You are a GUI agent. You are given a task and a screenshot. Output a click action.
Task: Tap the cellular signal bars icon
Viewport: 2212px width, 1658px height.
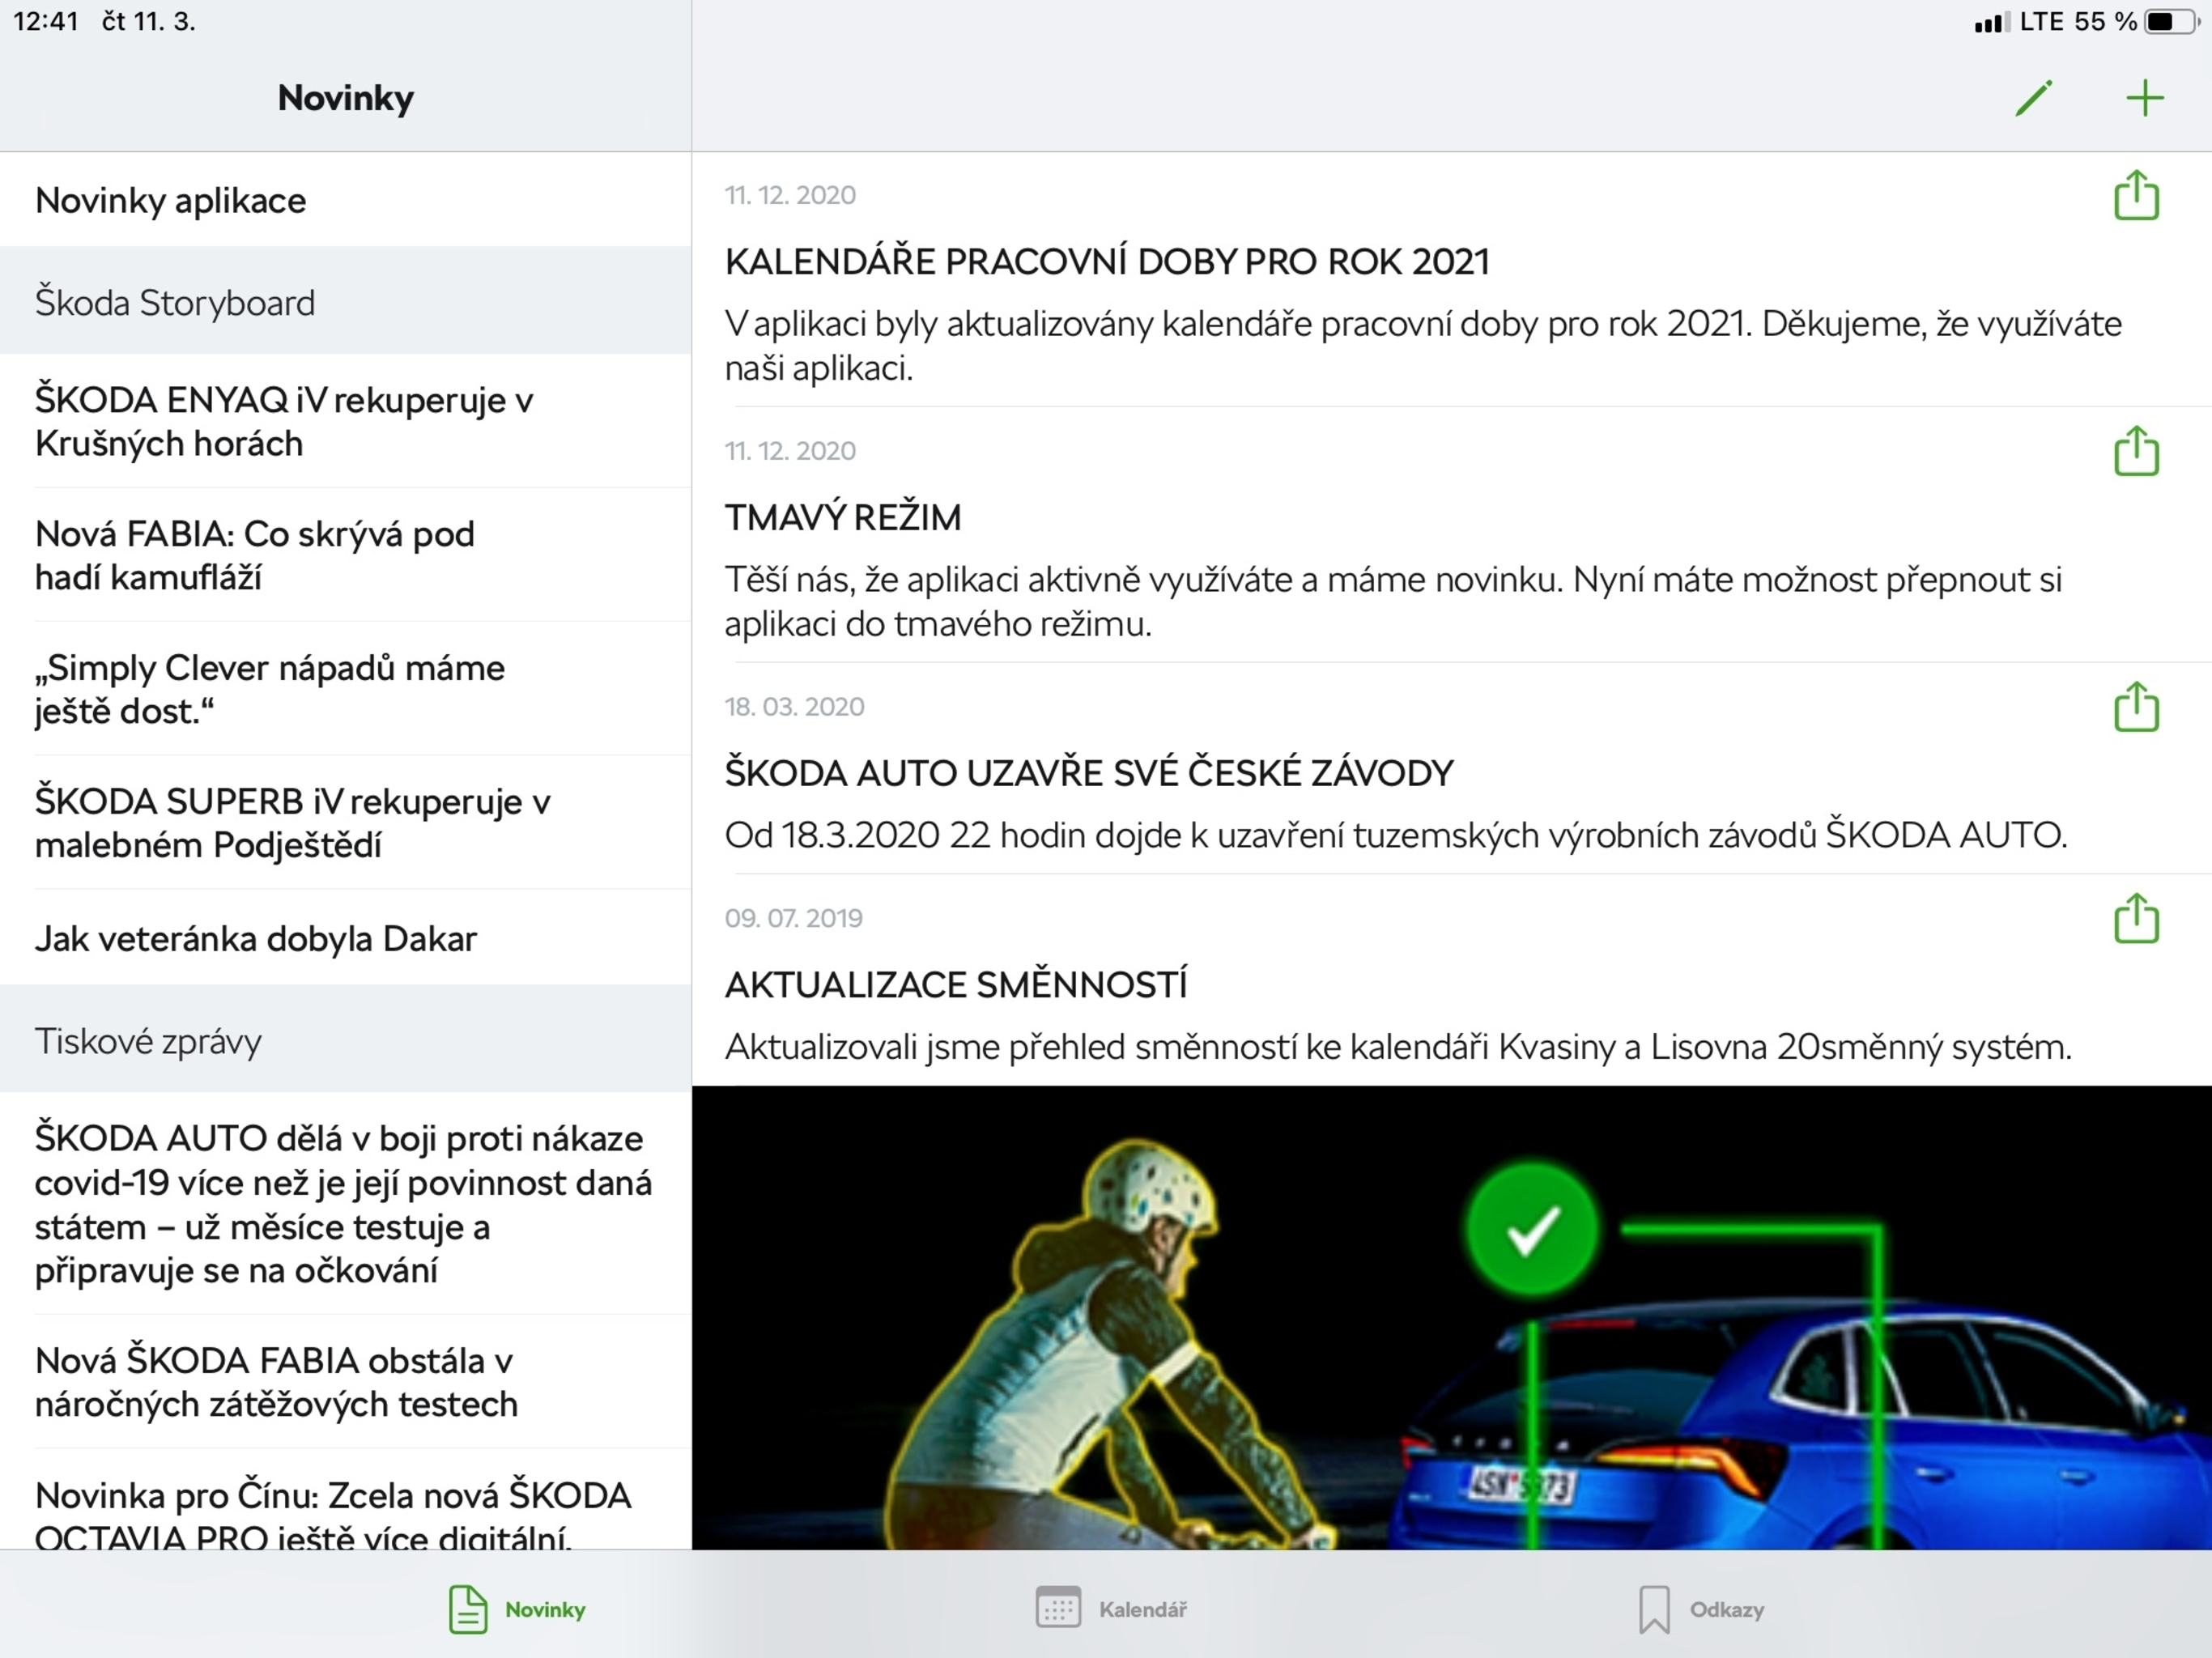pos(1991,22)
